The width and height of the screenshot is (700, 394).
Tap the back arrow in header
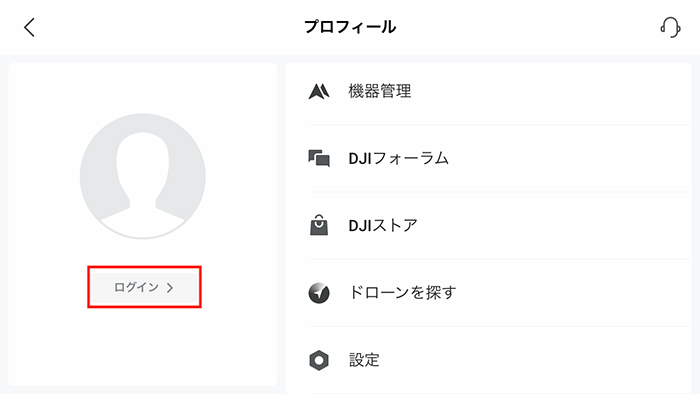(x=29, y=27)
